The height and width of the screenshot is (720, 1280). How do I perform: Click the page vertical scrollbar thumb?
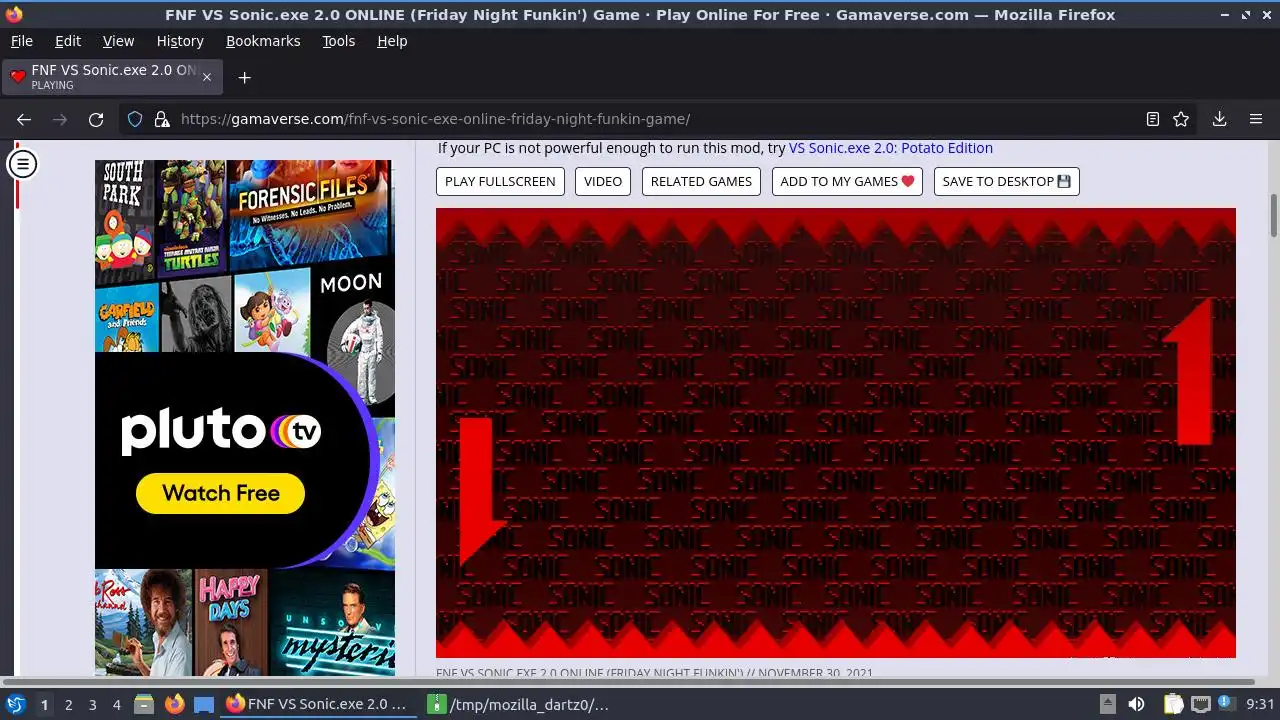point(1274,216)
